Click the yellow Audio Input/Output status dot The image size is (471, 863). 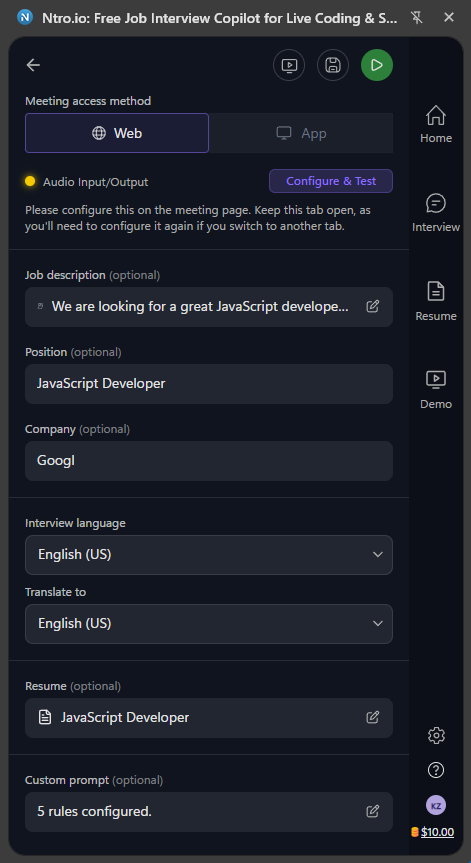click(30, 181)
